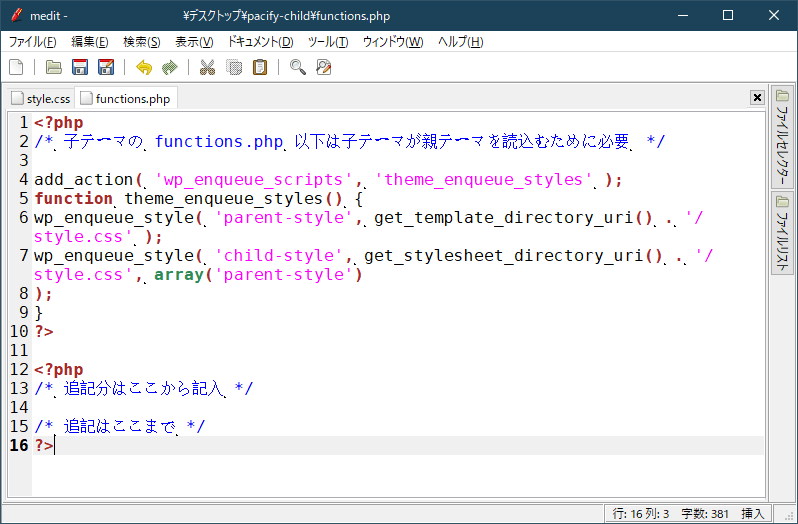Click 'get_stylesheet_directory_uri' on line 7
The height and width of the screenshot is (524, 798).
coord(503,255)
